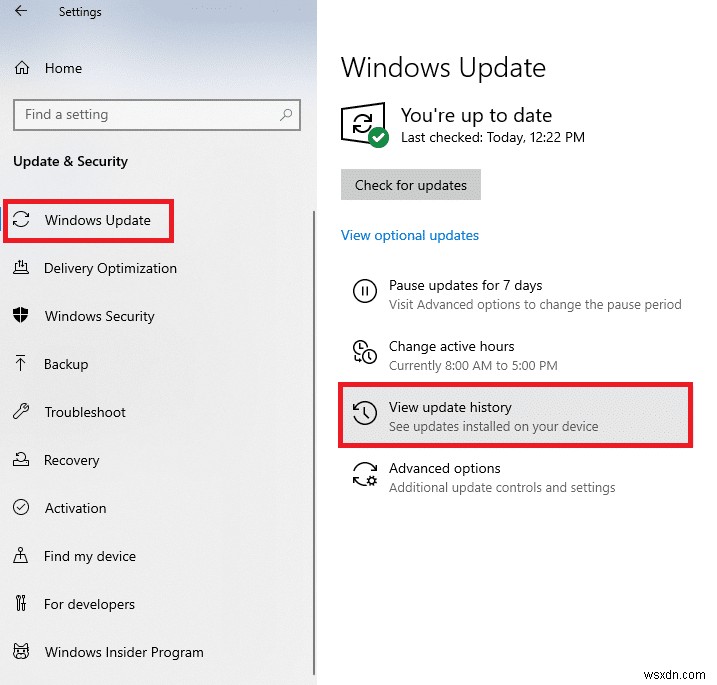Image resolution: width=717 pixels, height=685 pixels.
Task: Click the Find my device person icon
Action: [20, 556]
